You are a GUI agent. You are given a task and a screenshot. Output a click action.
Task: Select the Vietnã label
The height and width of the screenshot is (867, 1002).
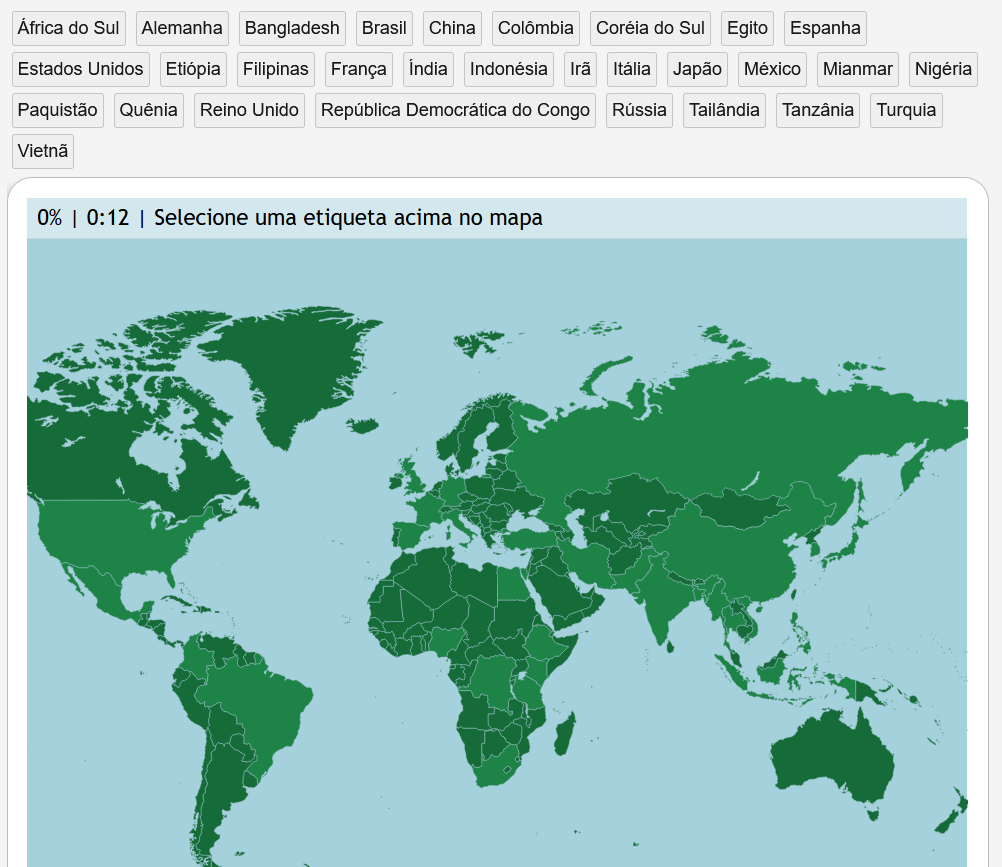tap(43, 151)
